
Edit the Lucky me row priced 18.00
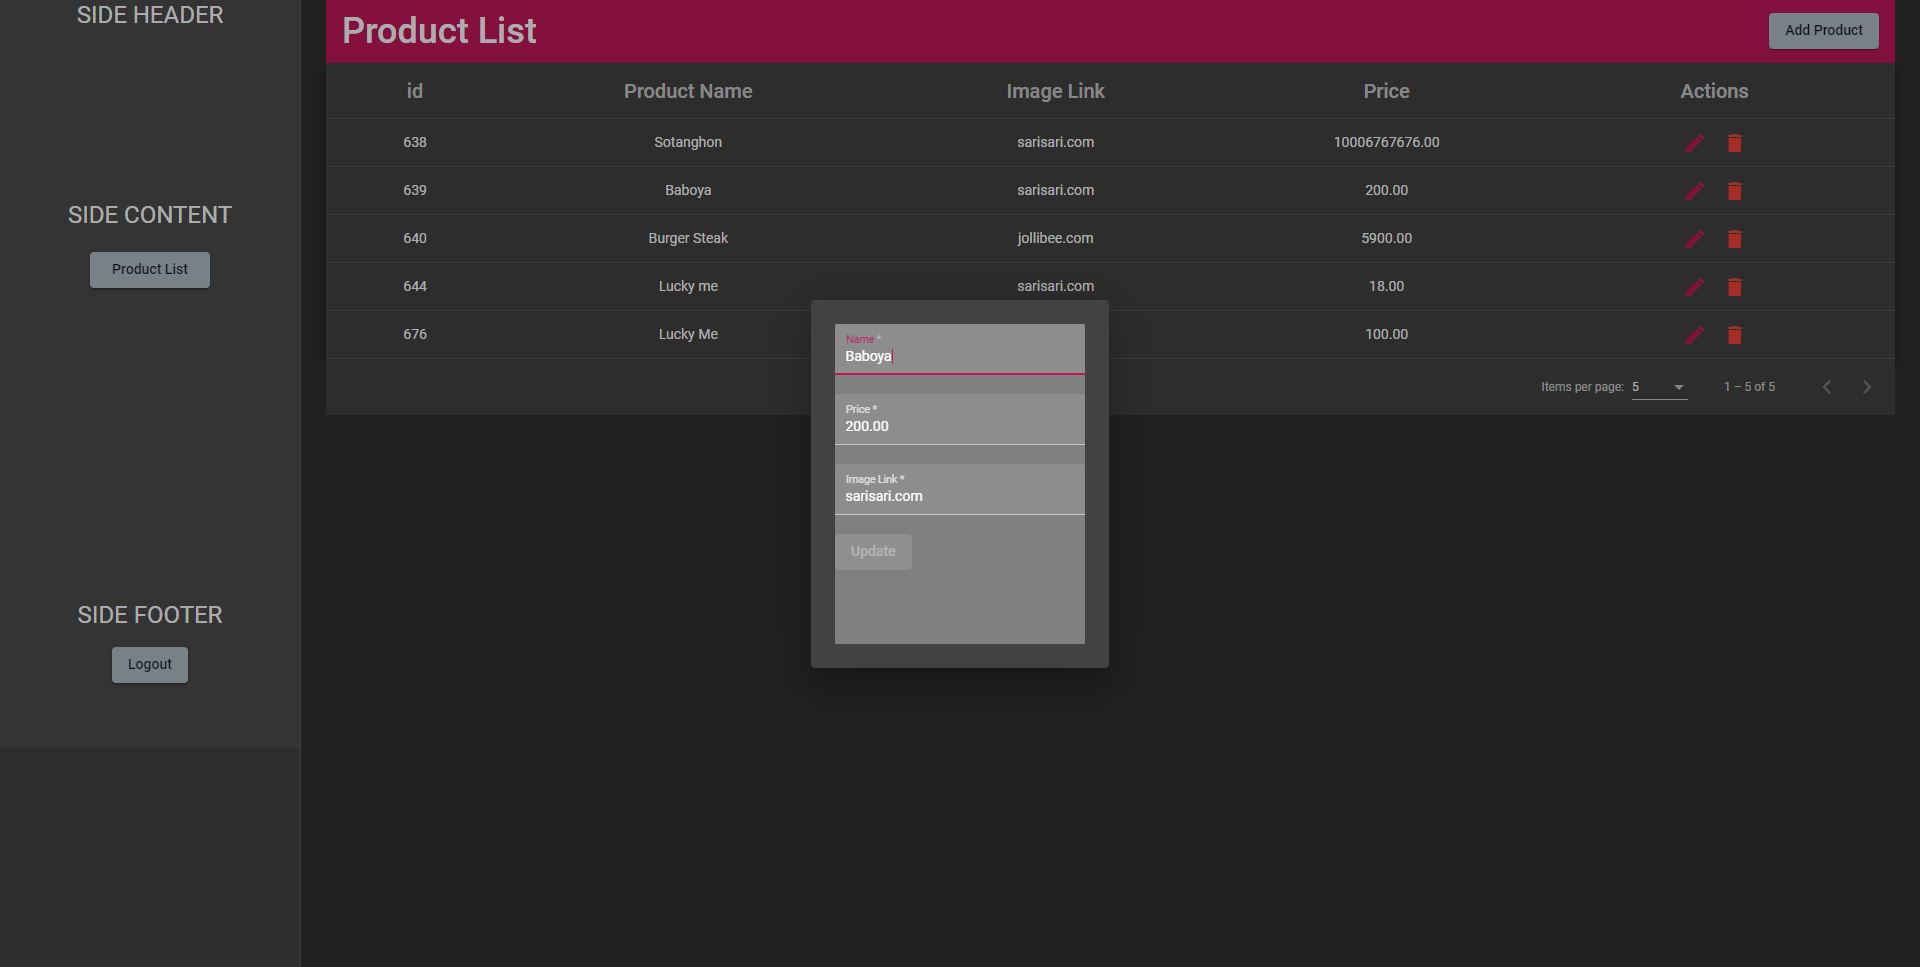pos(1694,287)
